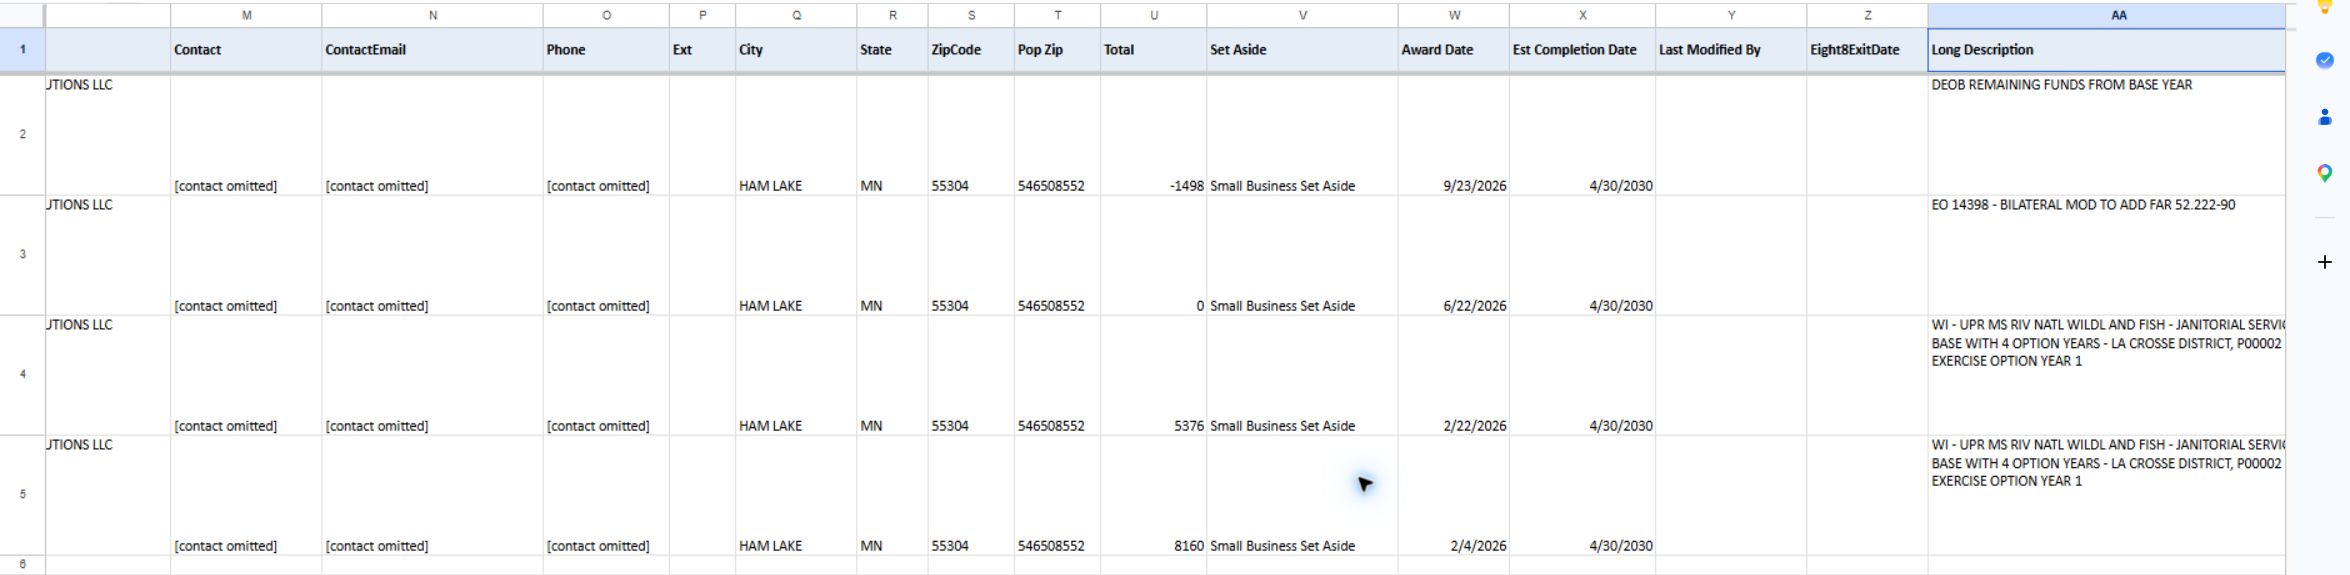
Task: Select column Q header
Action: pyautogui.click(x=796, y=15)
